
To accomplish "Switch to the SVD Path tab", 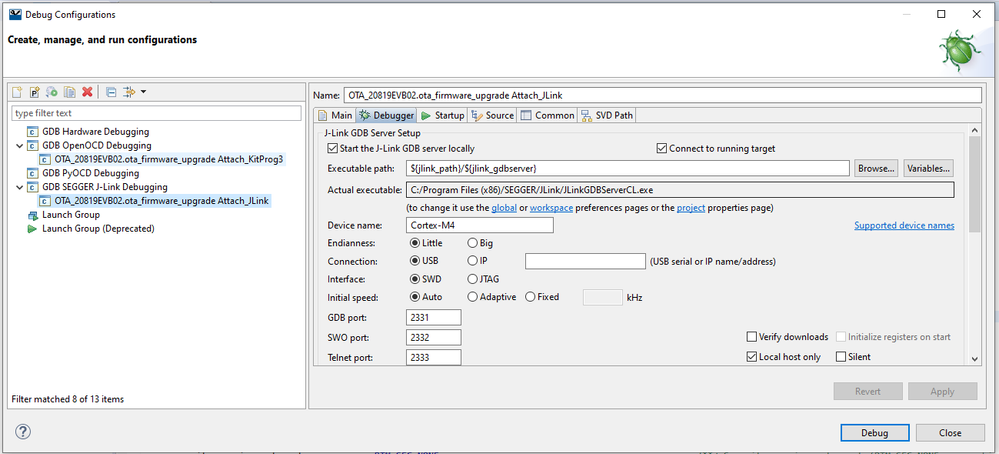I will [x=607, y=115].
